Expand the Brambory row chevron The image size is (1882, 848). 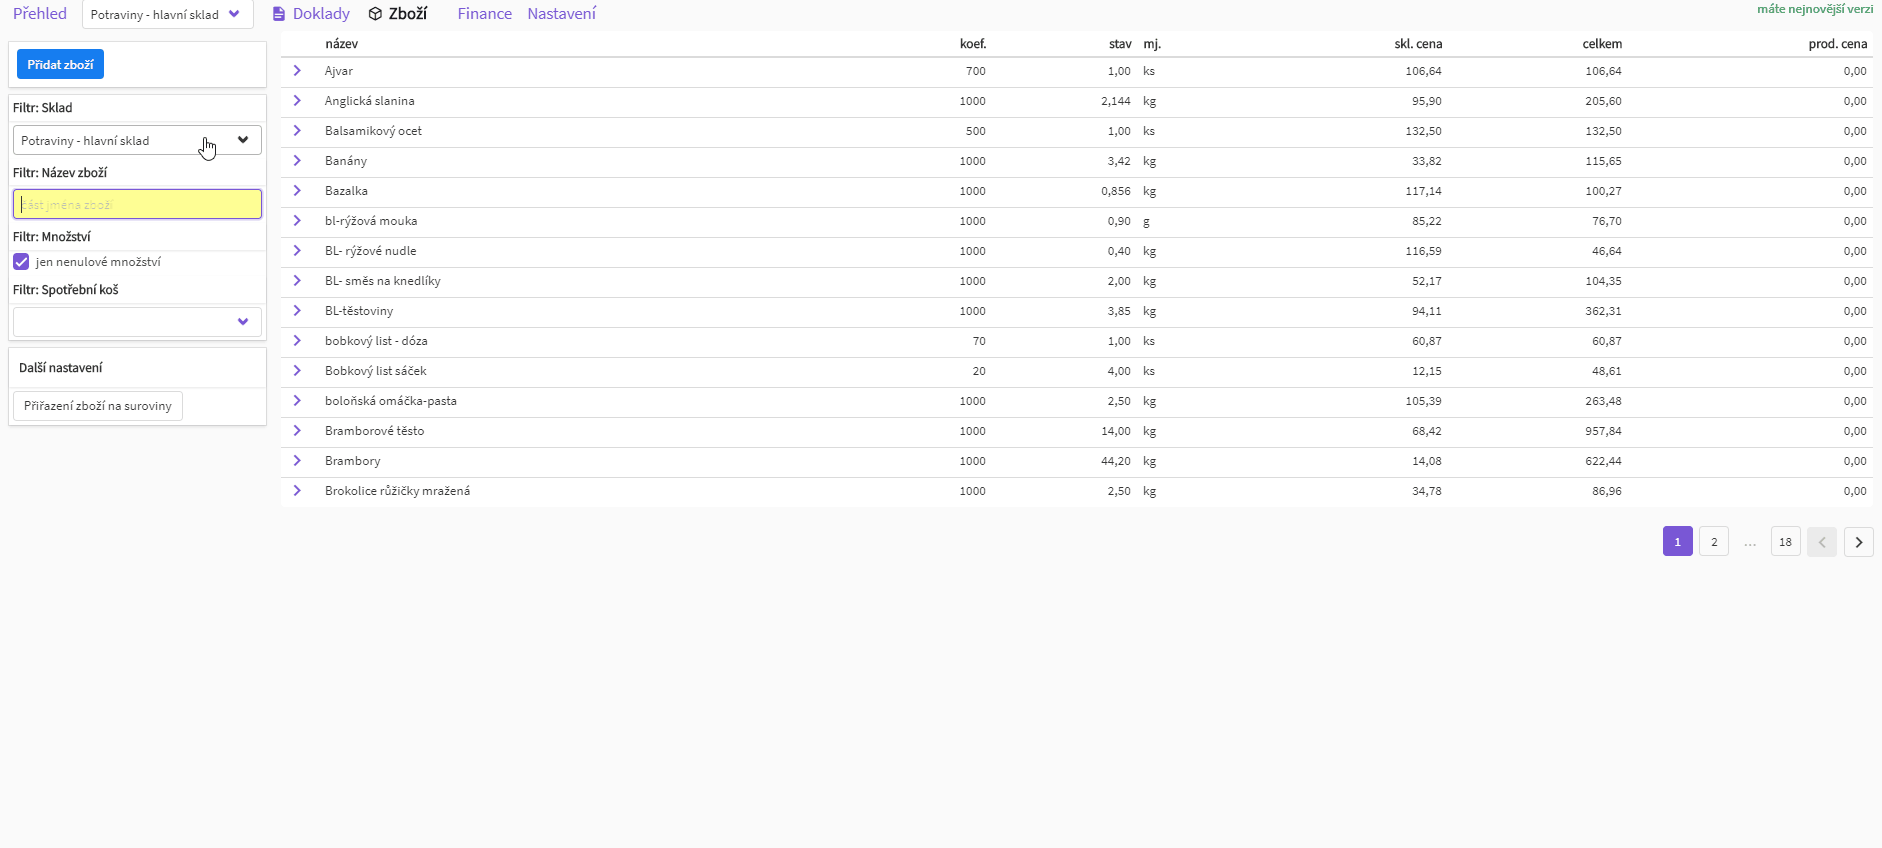tap(297, 461)
